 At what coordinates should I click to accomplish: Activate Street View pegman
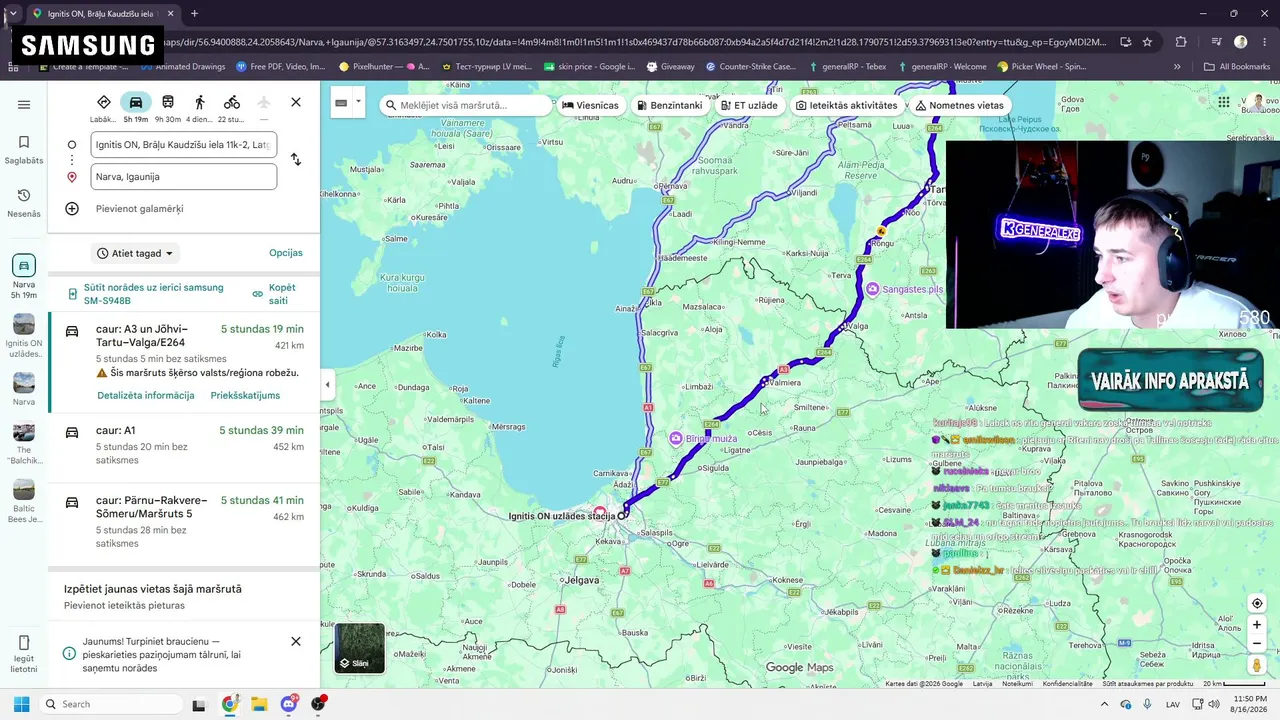click(x=1257, y=665)
